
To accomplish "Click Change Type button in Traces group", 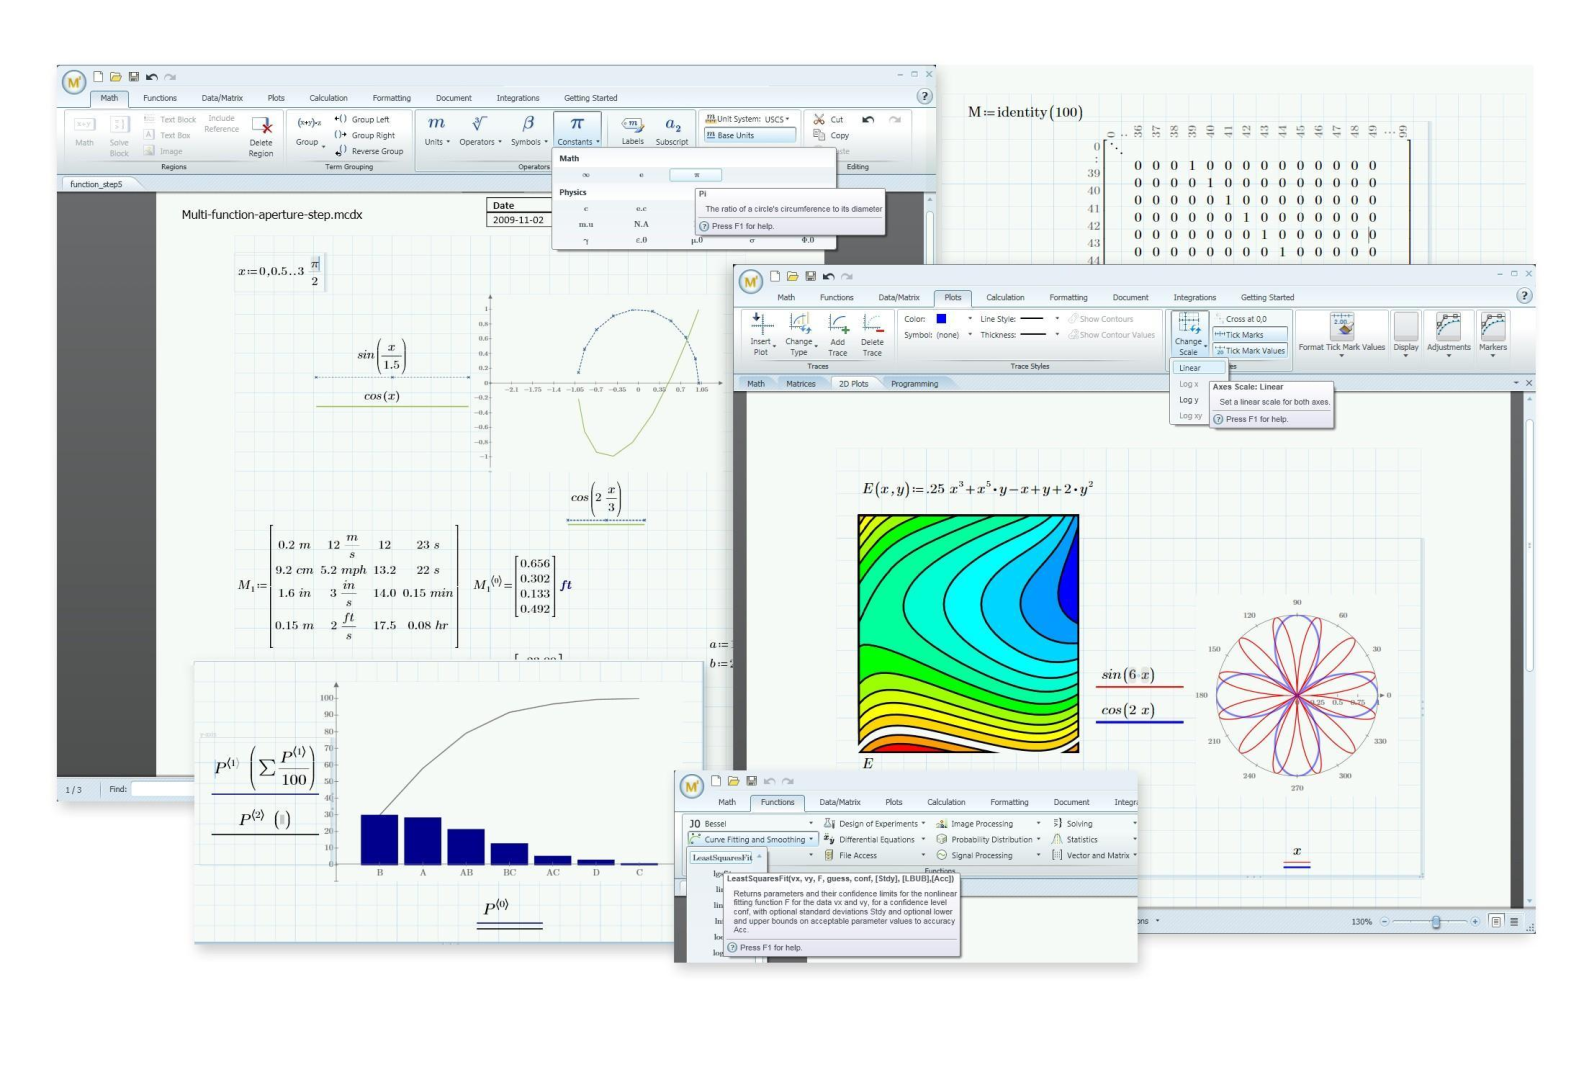I will pyautogui.click(x=799, y=334).
